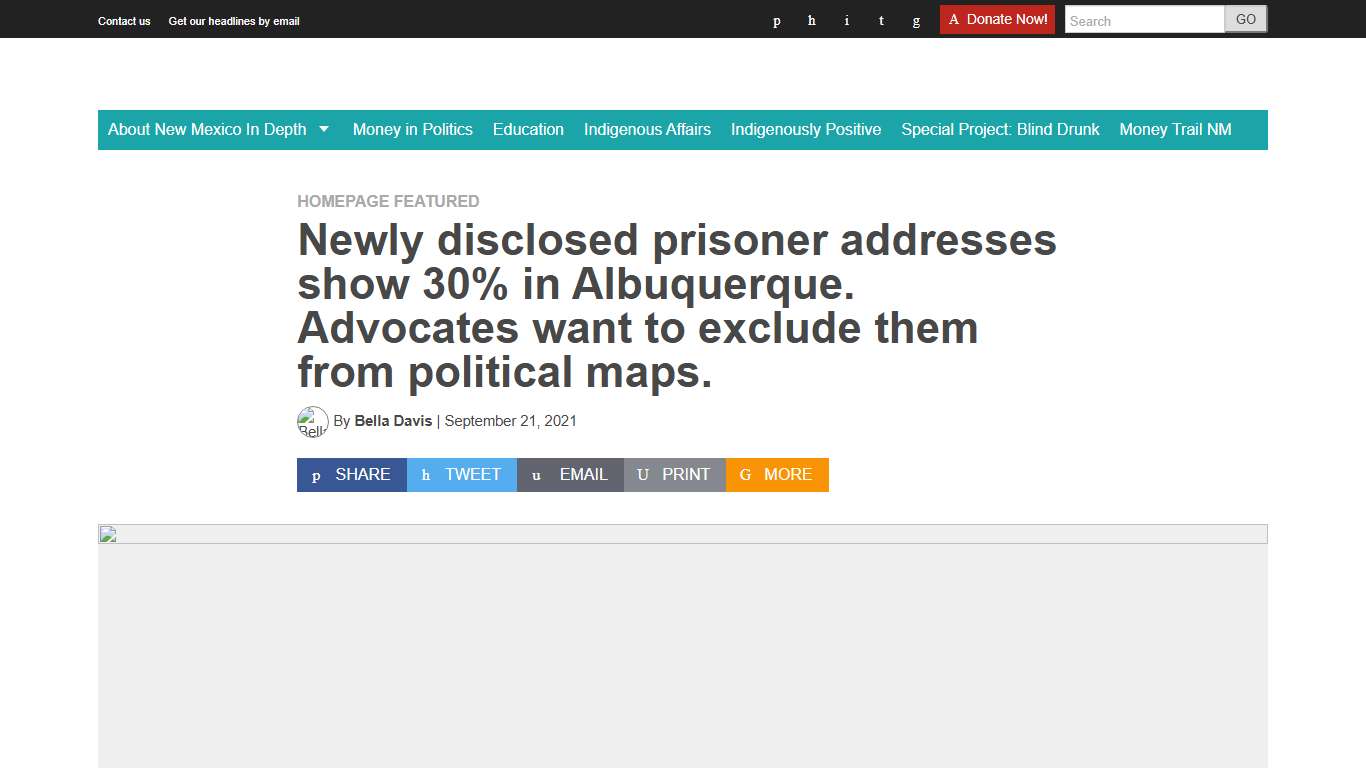Open the Facebook icon in the top bar
Viewport: 1366px width, 768px height.
(x=776, y=20)
